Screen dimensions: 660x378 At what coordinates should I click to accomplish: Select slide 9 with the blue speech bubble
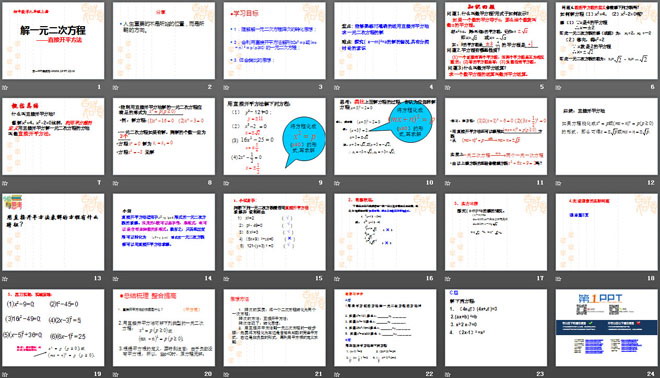[274, 136]
